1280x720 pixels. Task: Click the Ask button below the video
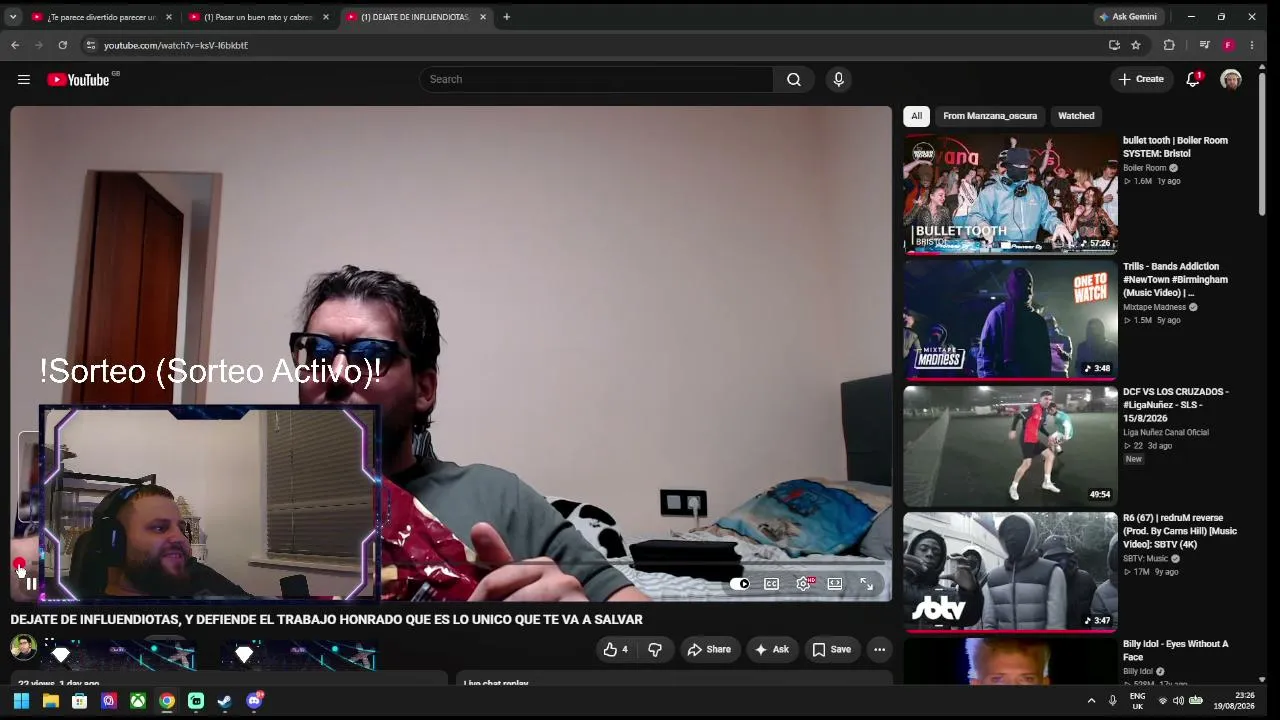point(772,650)
